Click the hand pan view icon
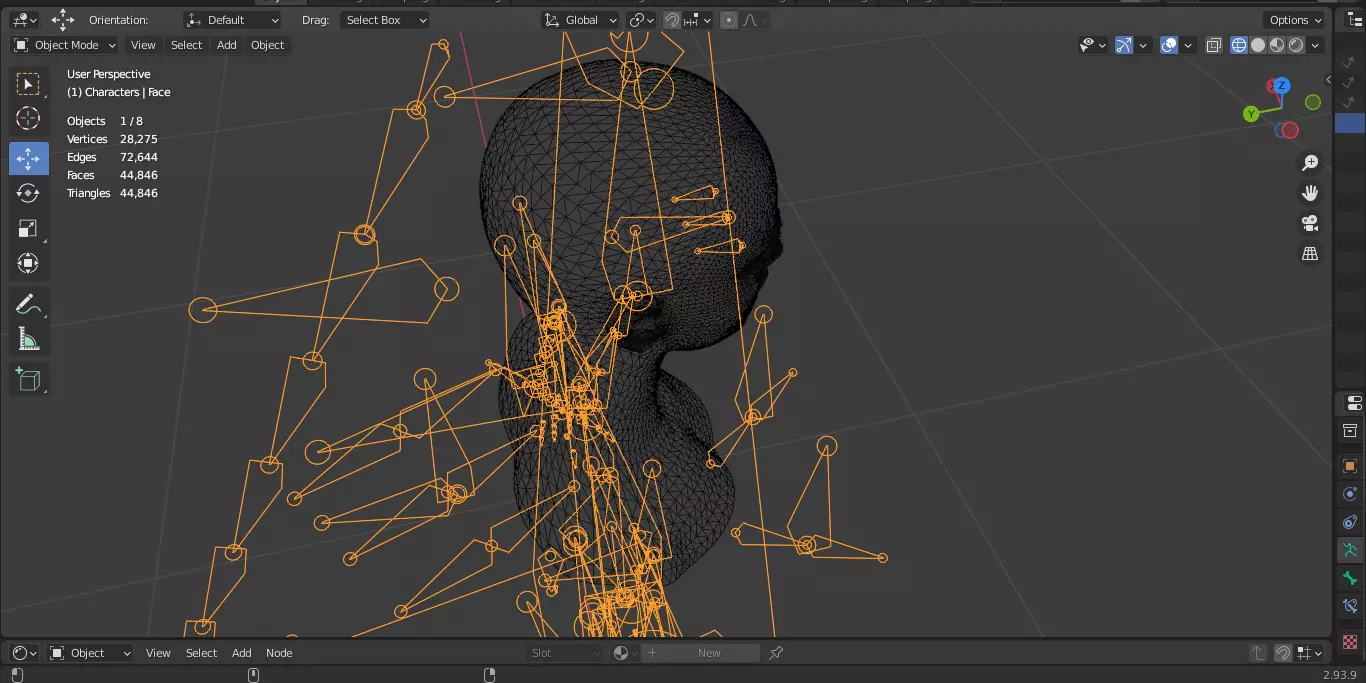 coord(1310,193)
